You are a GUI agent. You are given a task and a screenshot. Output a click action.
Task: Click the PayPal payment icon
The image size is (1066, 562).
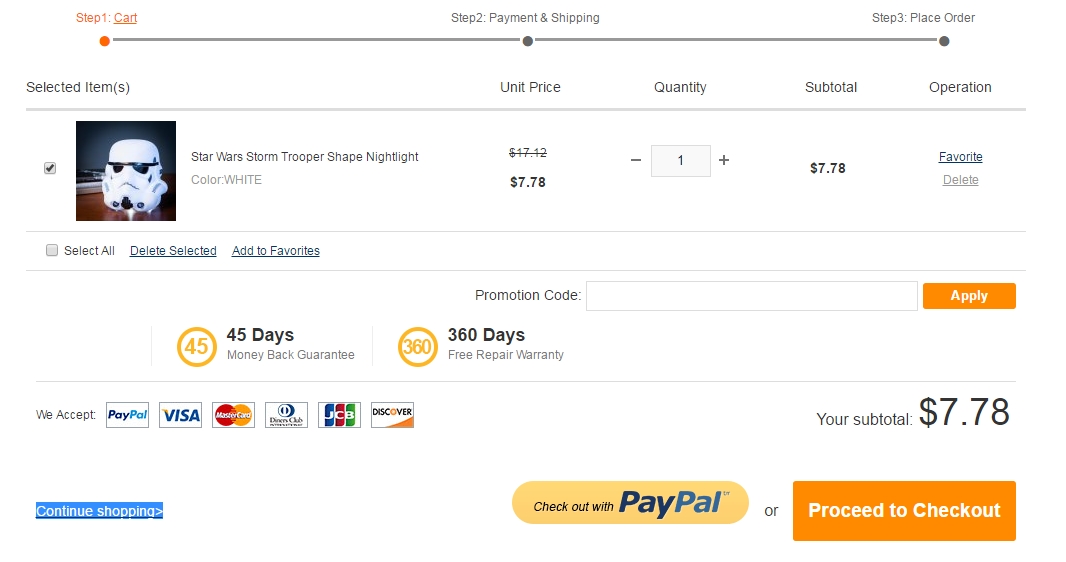pyautogui.click(x=127, y=415)
